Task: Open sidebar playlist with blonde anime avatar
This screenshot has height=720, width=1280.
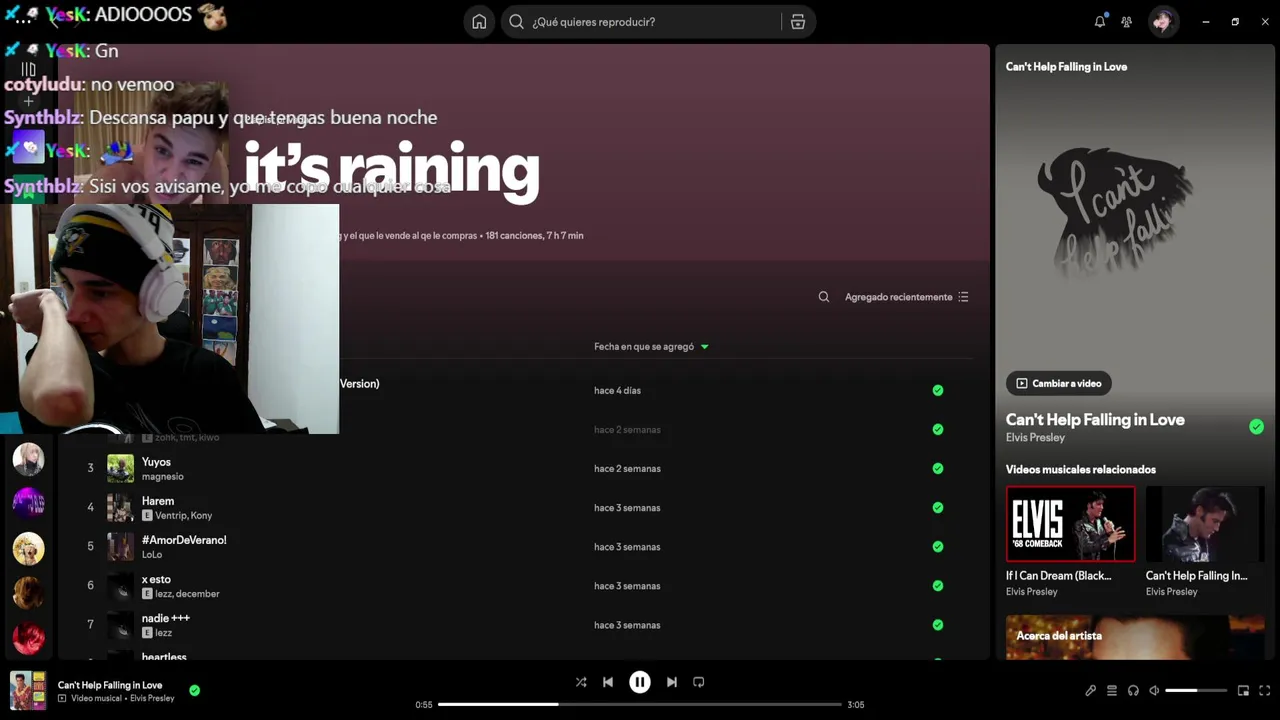Action: click(28, 459)
